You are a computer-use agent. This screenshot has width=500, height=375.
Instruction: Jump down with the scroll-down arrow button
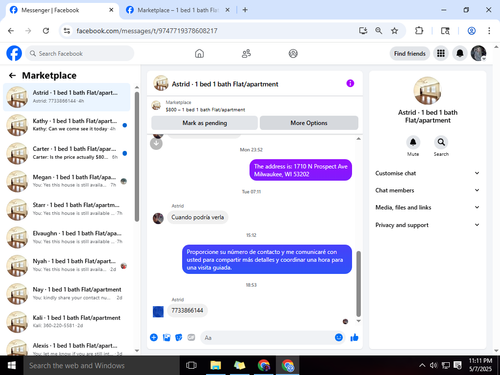156,144
